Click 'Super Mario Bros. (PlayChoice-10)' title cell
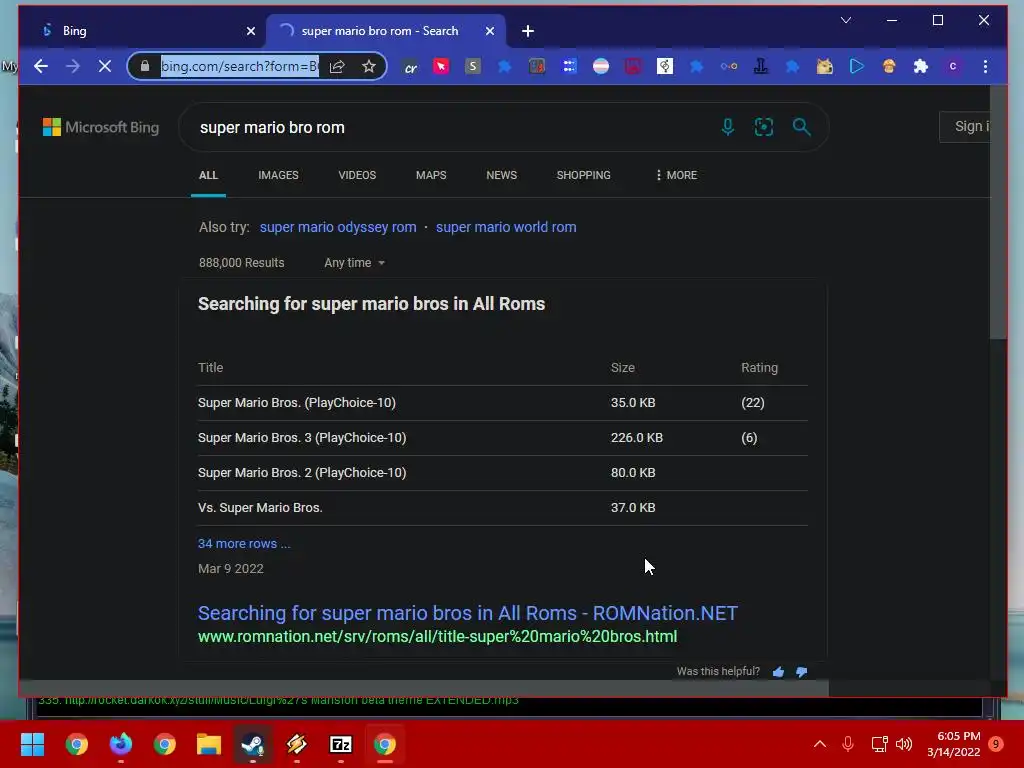 [x=296, y=402]
